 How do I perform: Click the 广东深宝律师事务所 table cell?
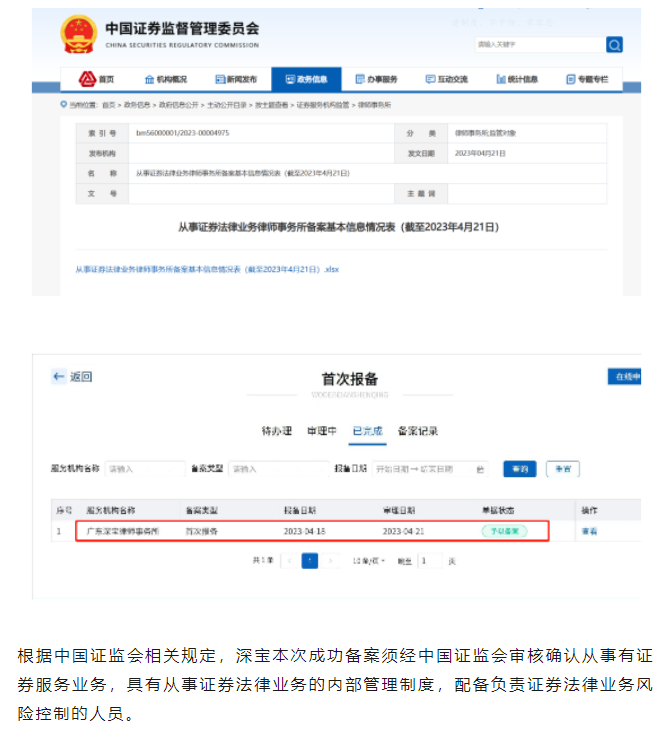(x=123, y=531)
